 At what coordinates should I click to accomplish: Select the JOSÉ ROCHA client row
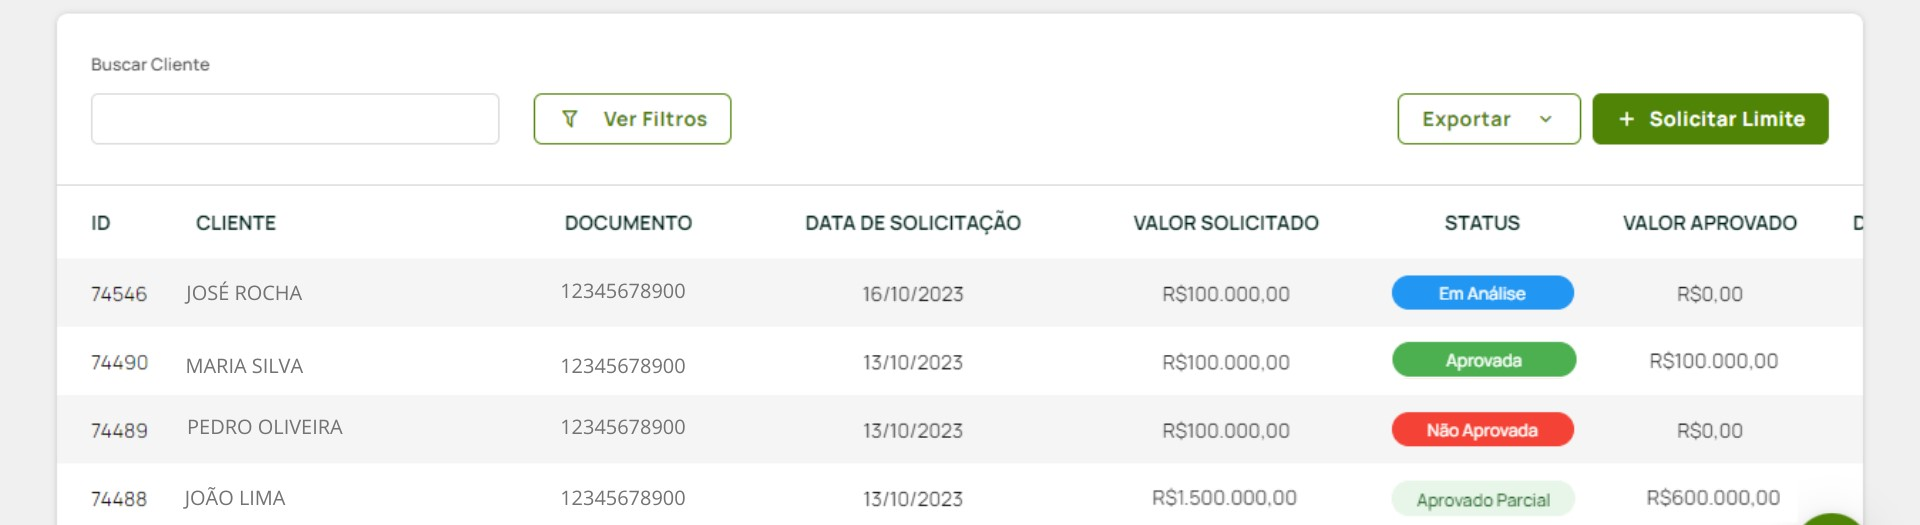point(244,293)
